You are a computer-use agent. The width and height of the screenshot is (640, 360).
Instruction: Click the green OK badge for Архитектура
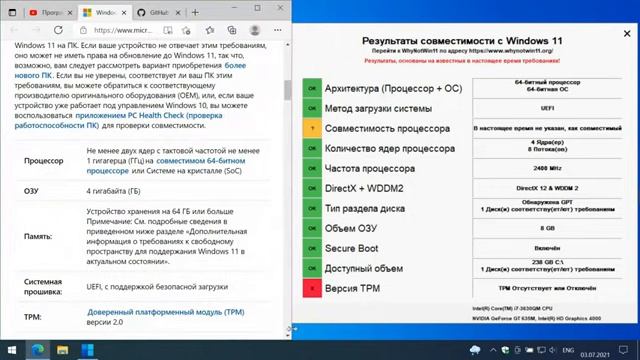click(x=312, y=88)
